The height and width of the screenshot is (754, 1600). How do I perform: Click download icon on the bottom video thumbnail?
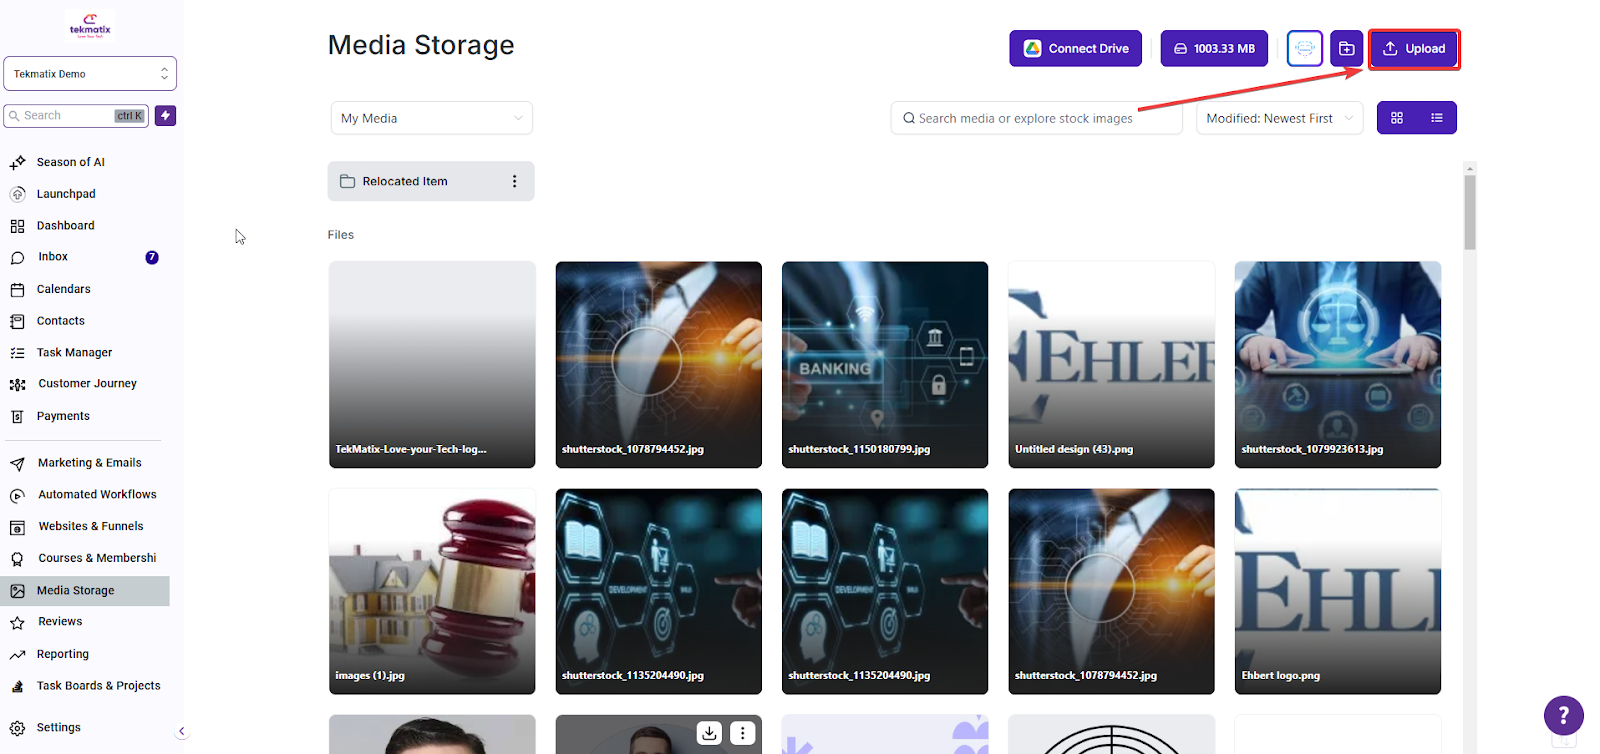pos(709,733)
